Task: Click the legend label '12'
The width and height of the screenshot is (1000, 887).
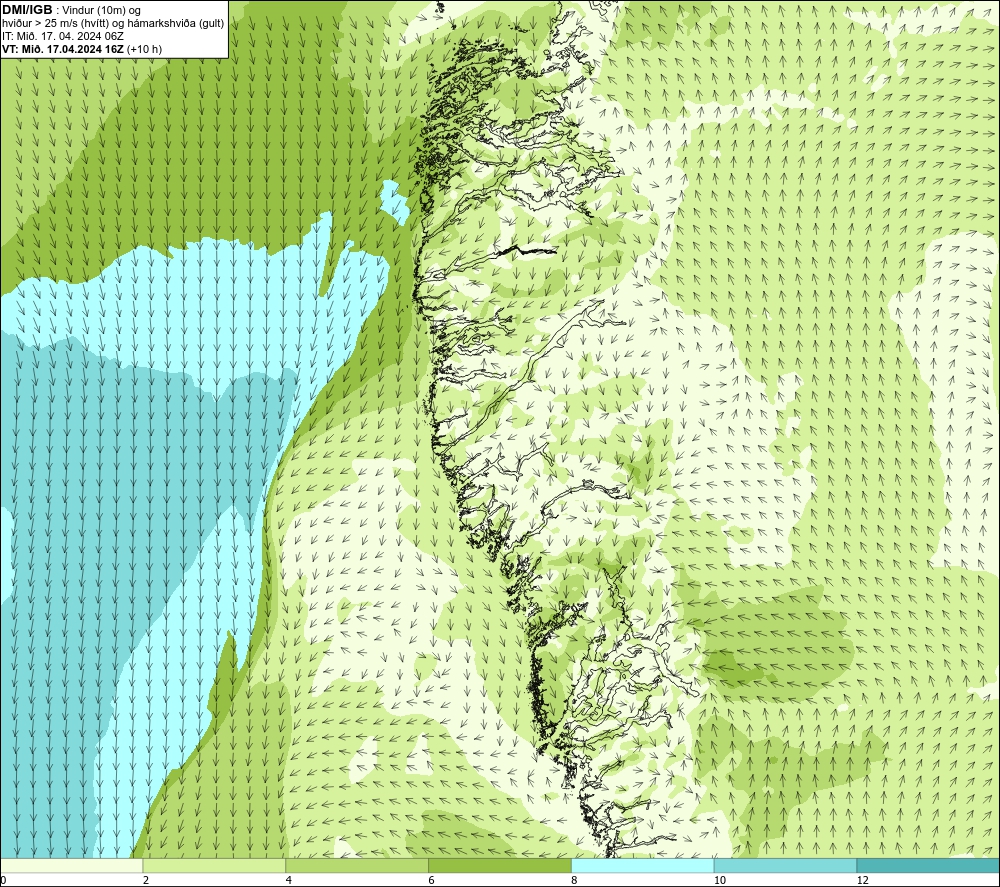Action: pos(863,880)
